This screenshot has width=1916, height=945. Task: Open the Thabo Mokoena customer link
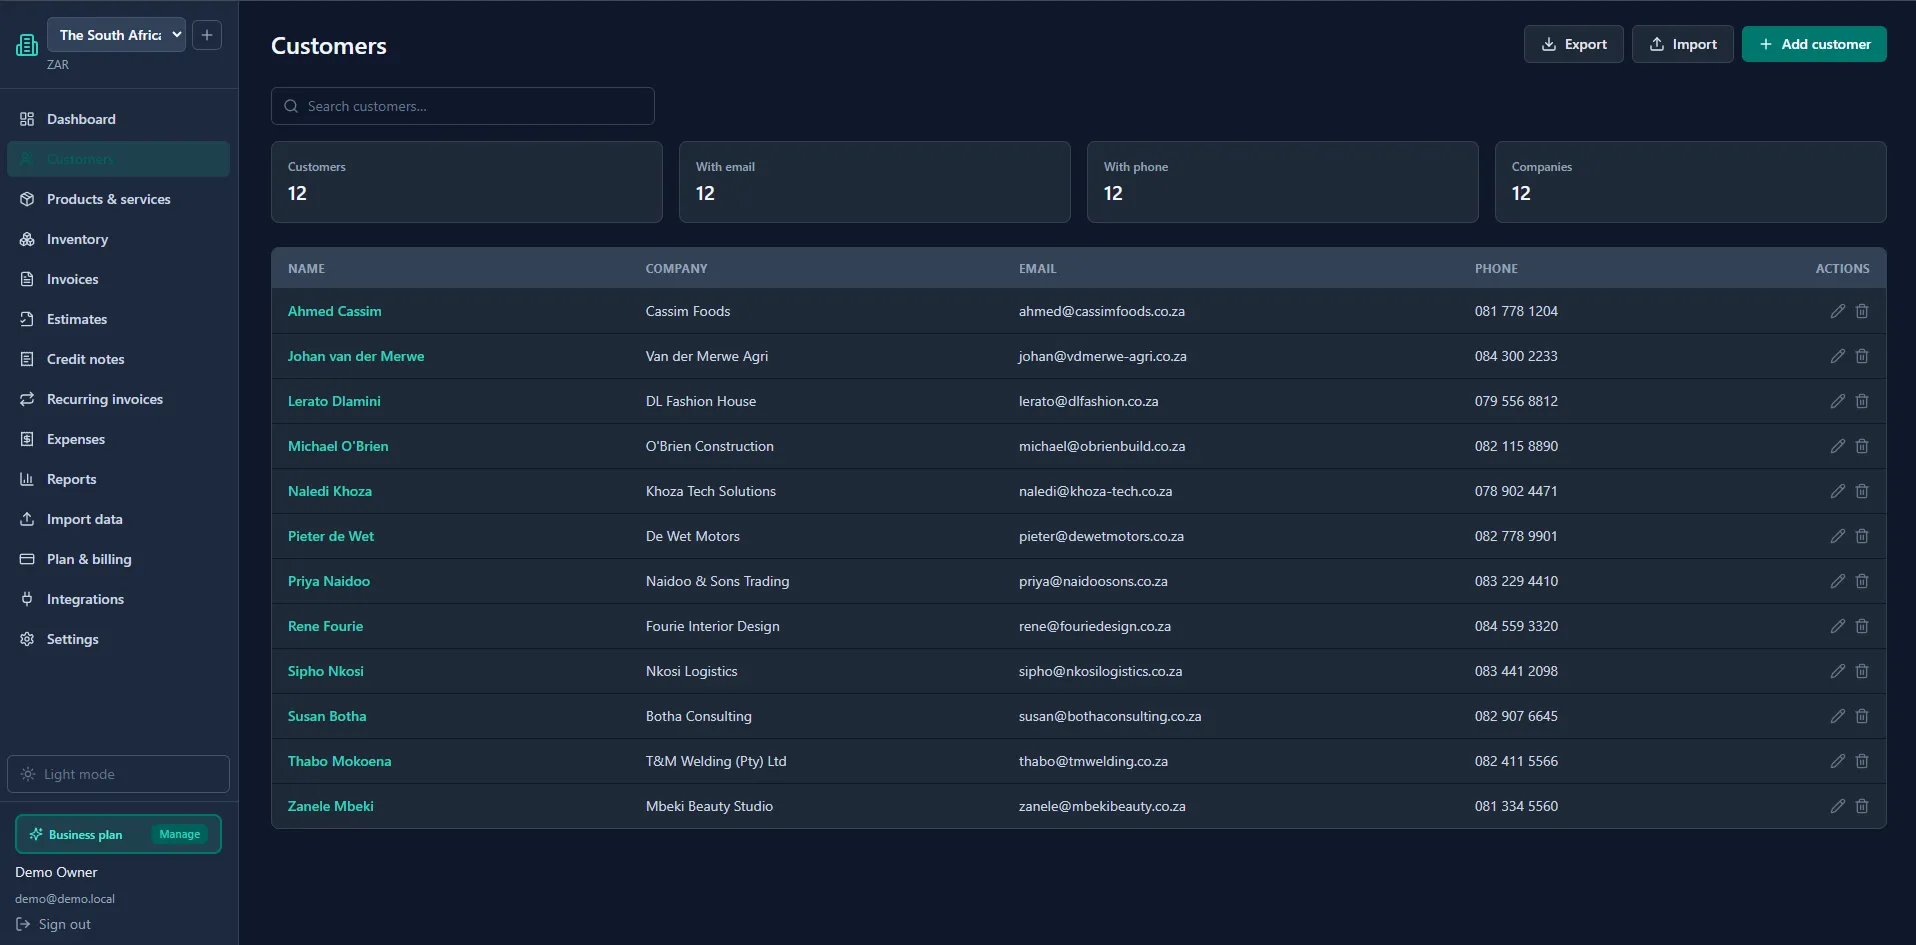tap(340, 761)
